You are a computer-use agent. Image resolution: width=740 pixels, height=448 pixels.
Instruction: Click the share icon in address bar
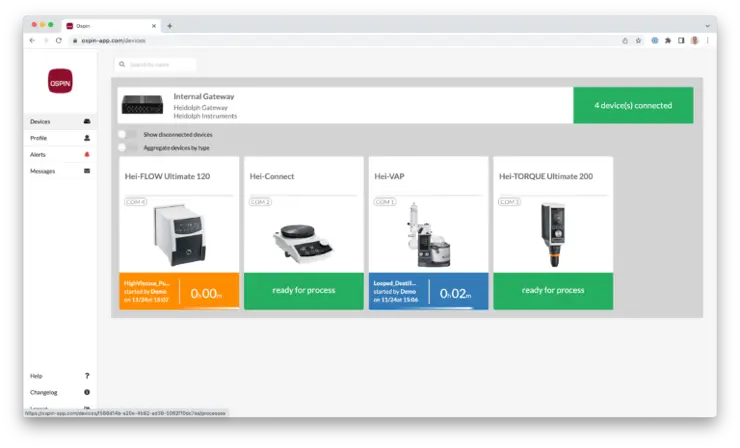625,41
